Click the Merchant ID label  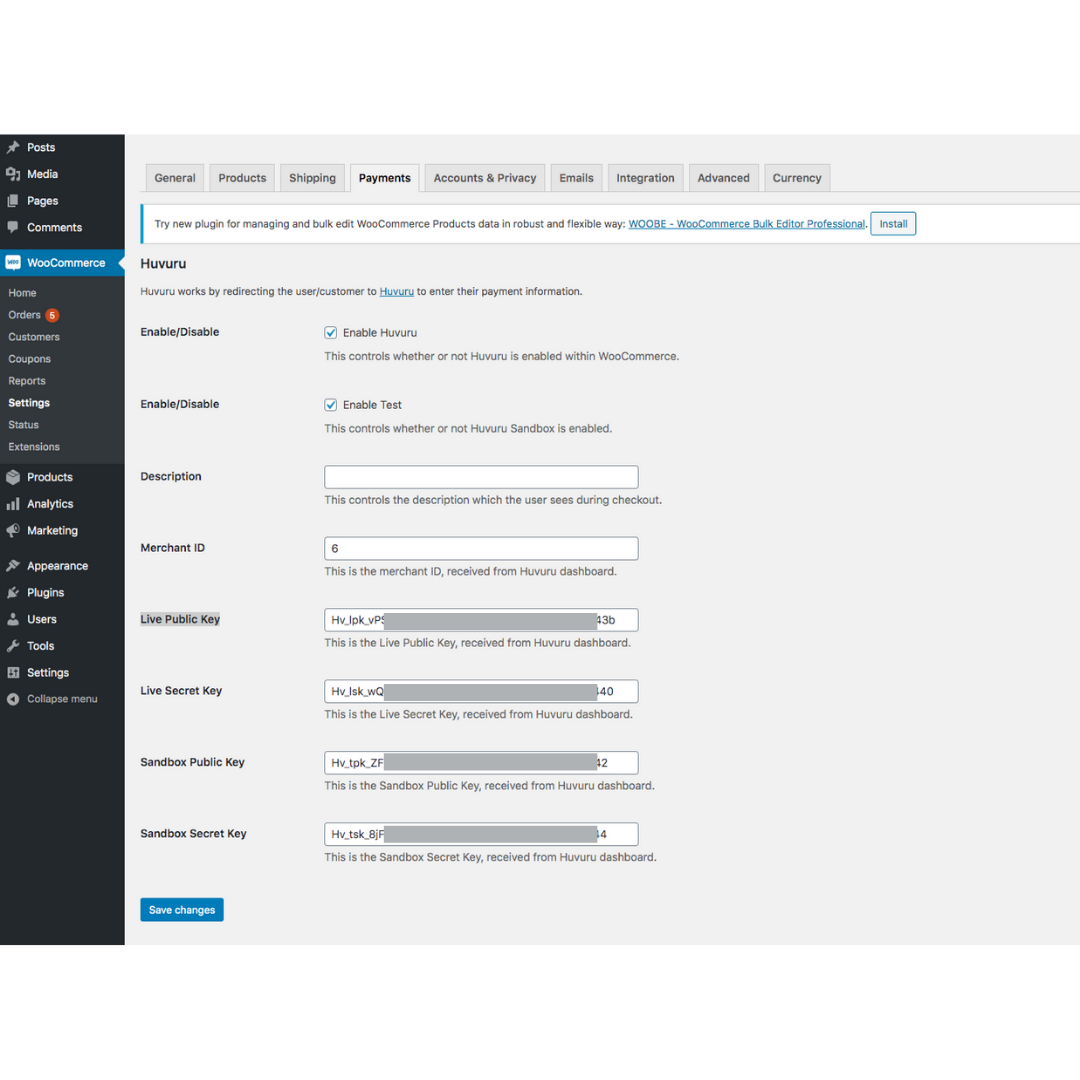pyautogui.click(x=172, y=548)
